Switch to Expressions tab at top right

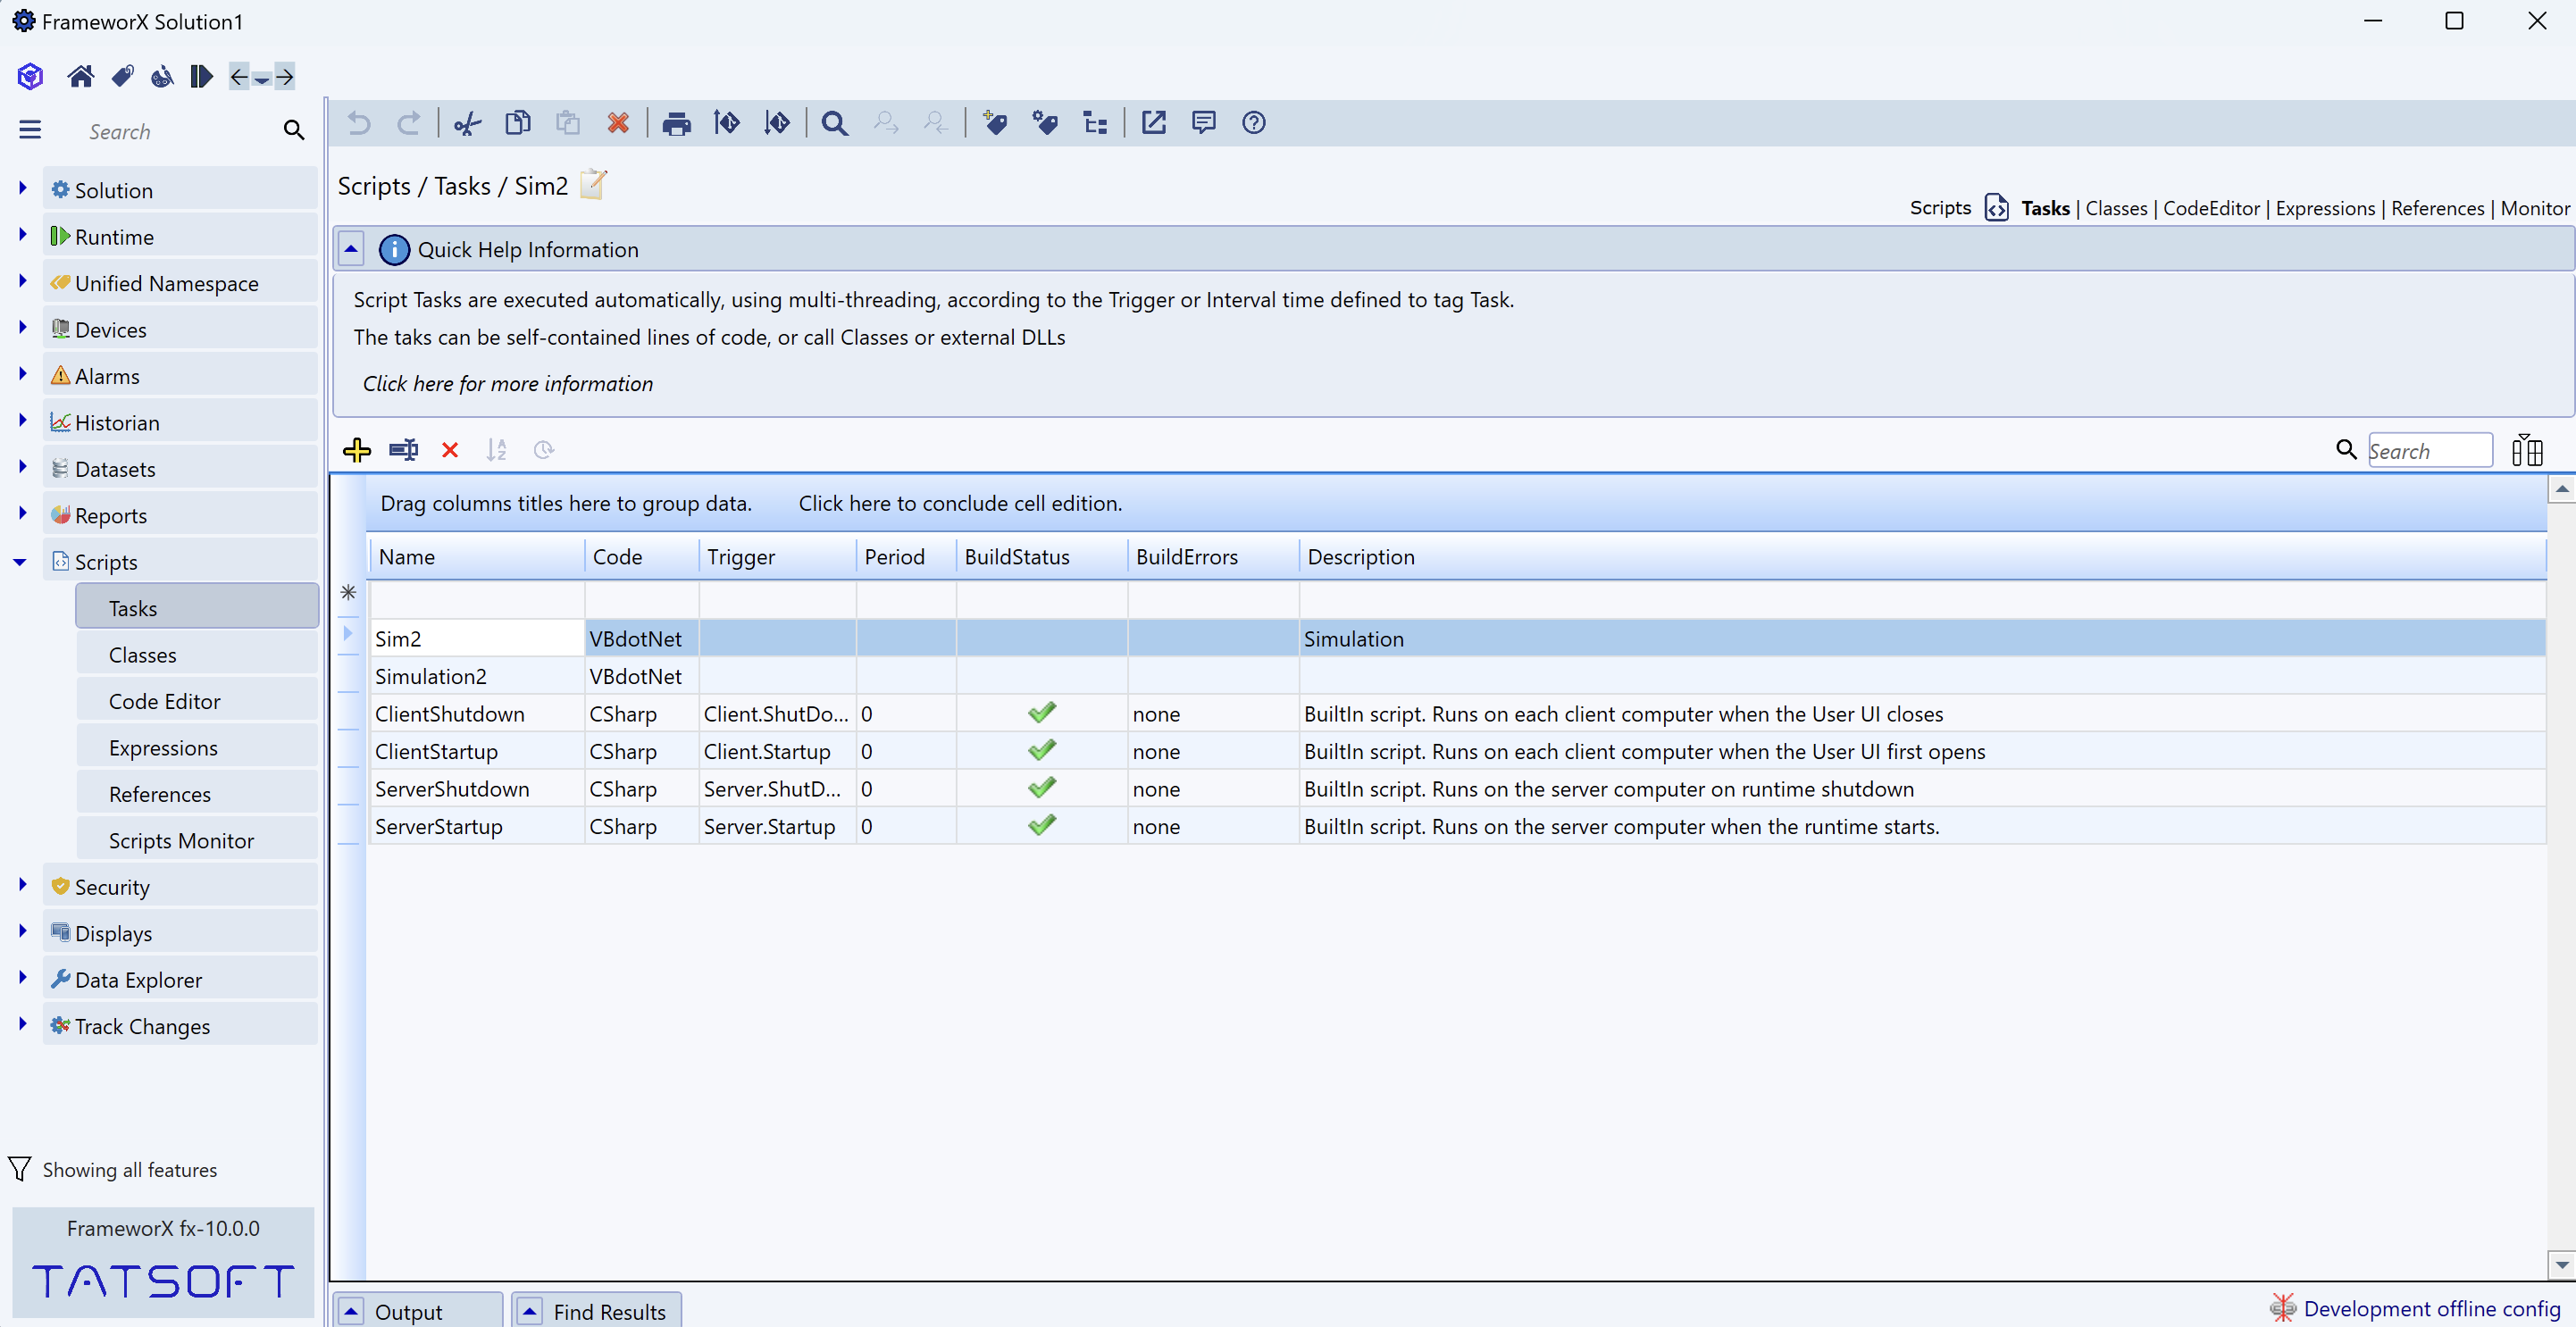(2325, 208)
